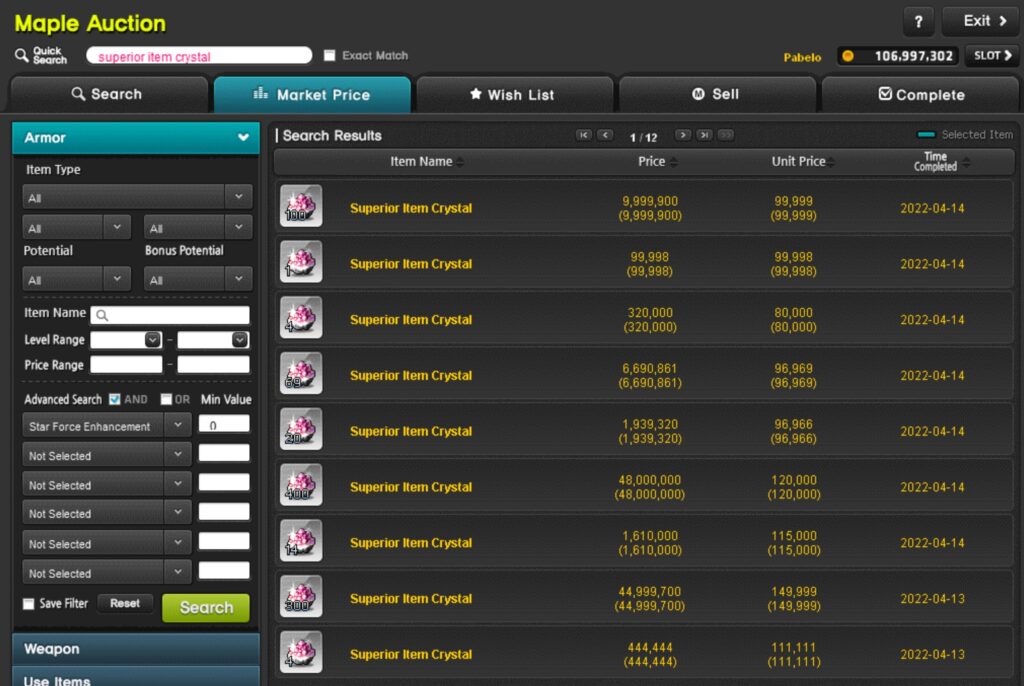Select the 48,000,000 Superior Item Crystal name
The image size is (1024, 686).
(x=411, y=487)
